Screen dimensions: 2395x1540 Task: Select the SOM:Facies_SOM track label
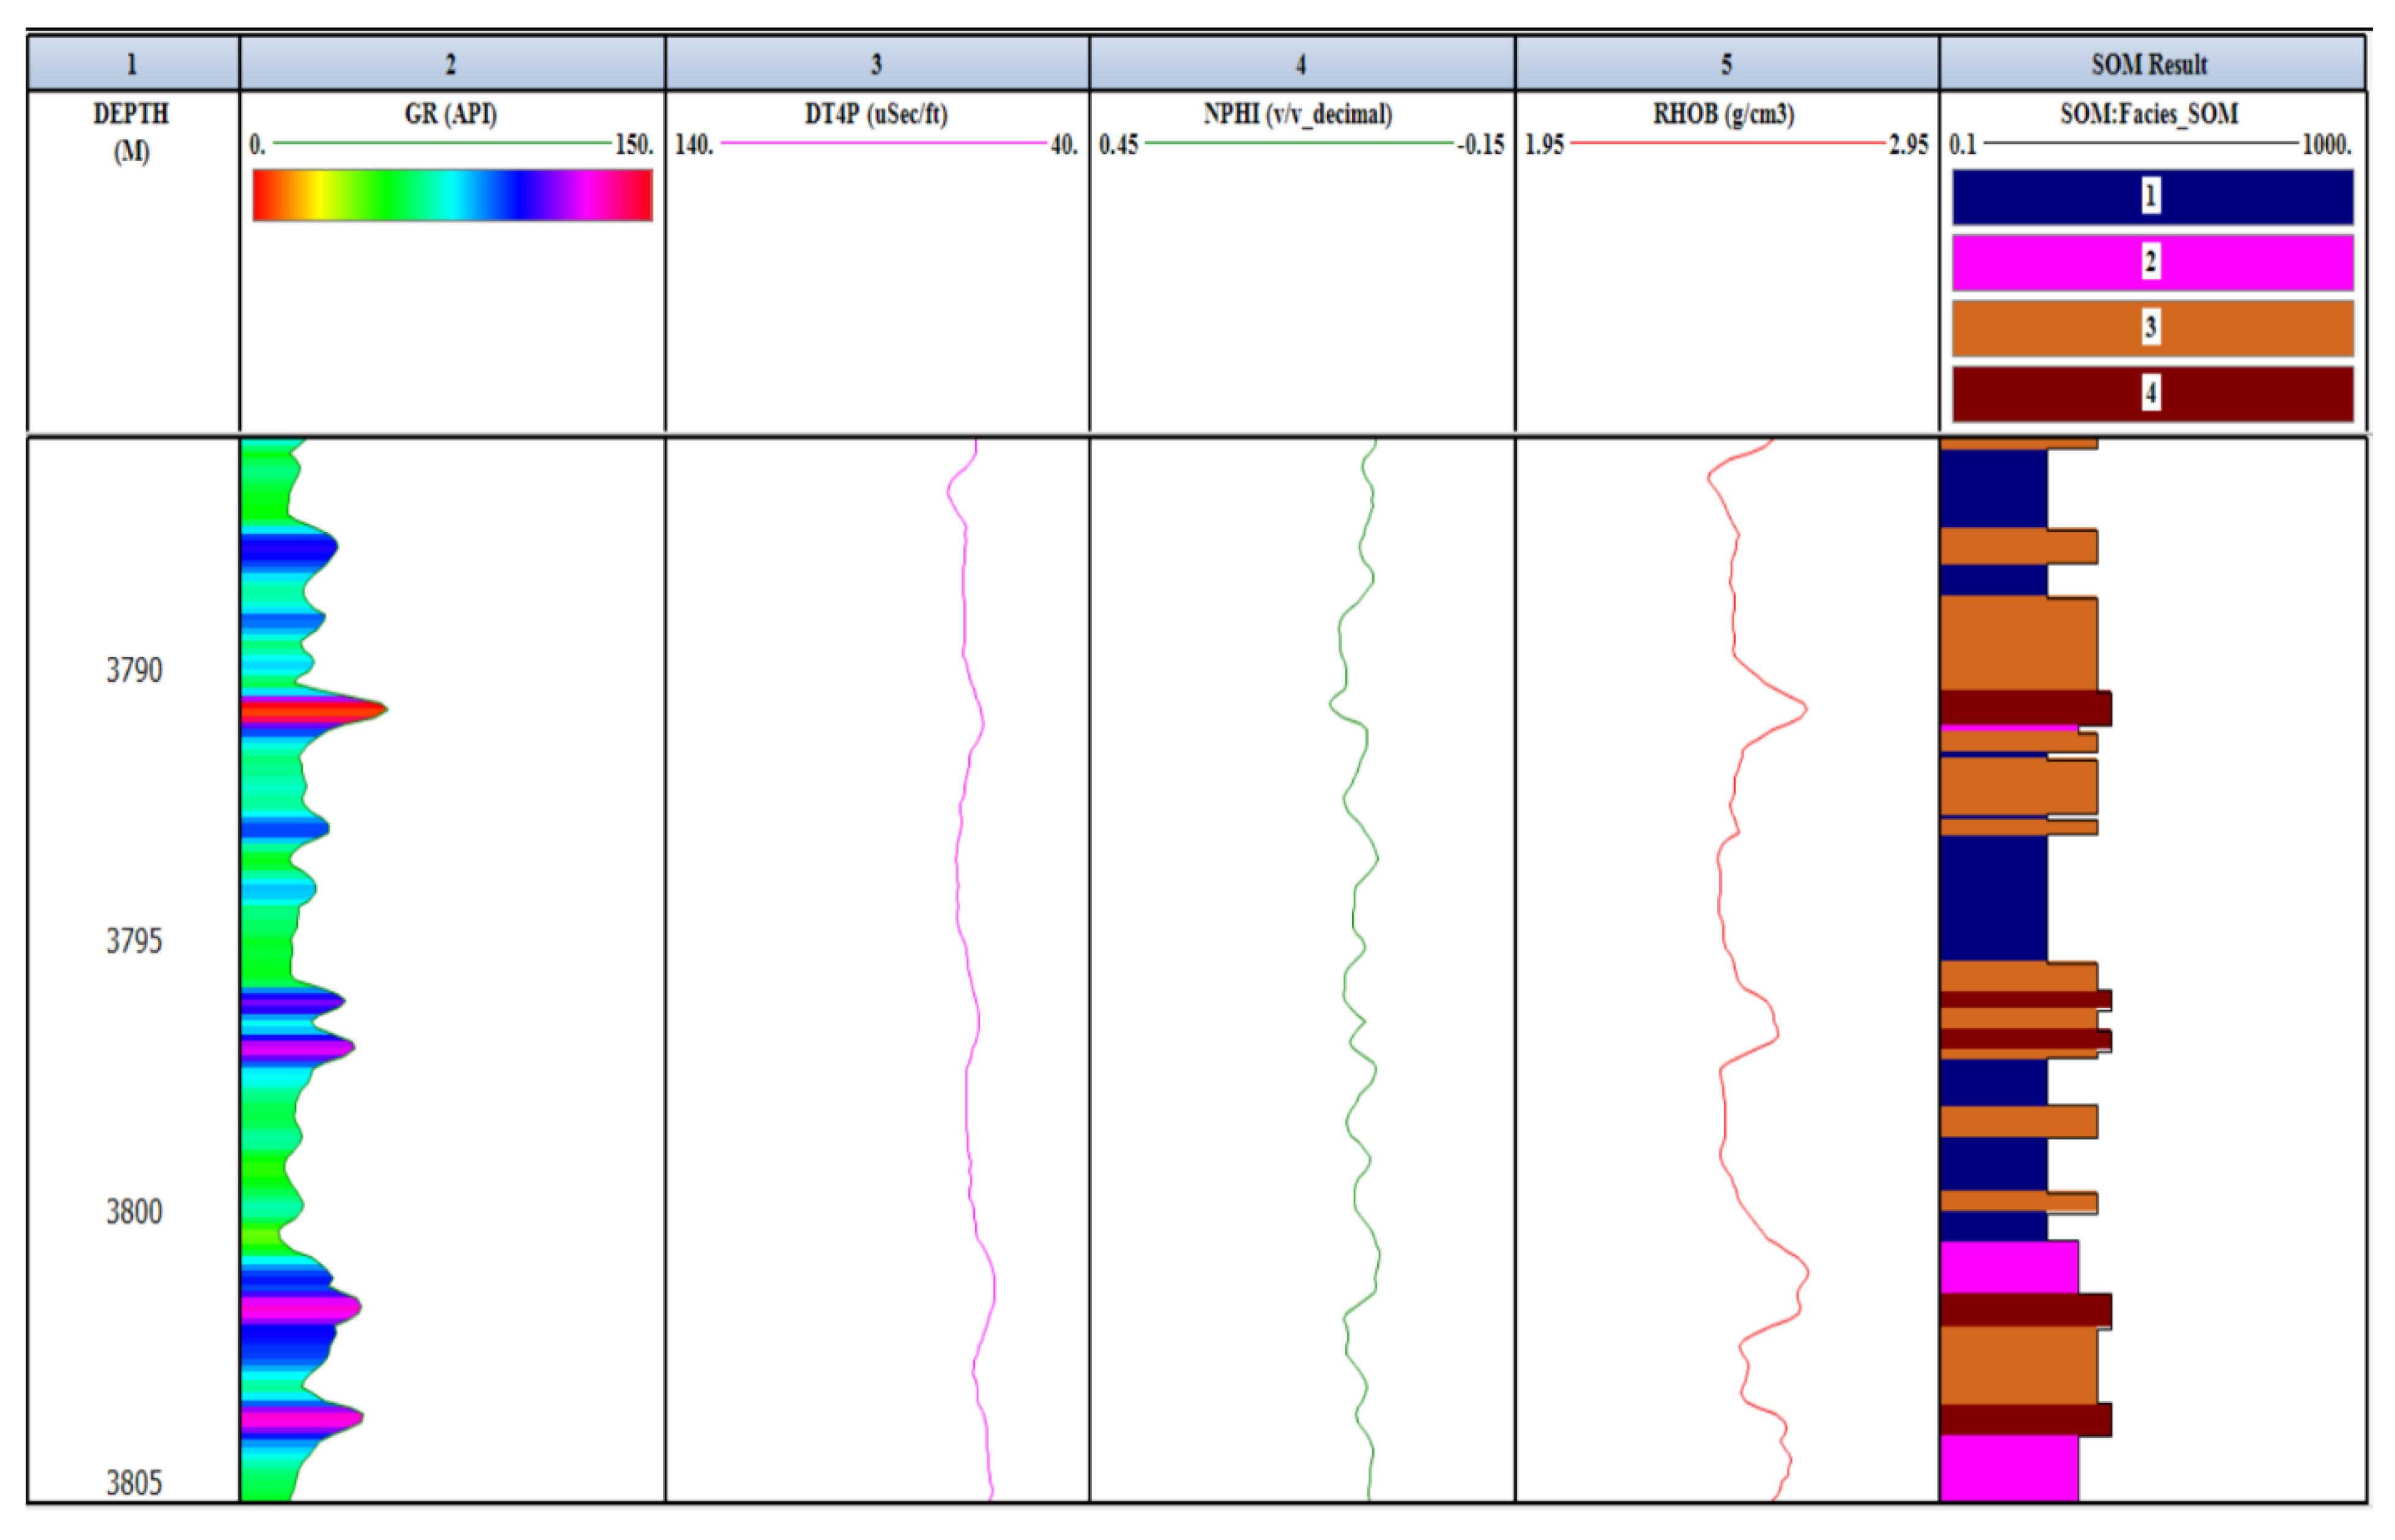[x=2150, y=114]
